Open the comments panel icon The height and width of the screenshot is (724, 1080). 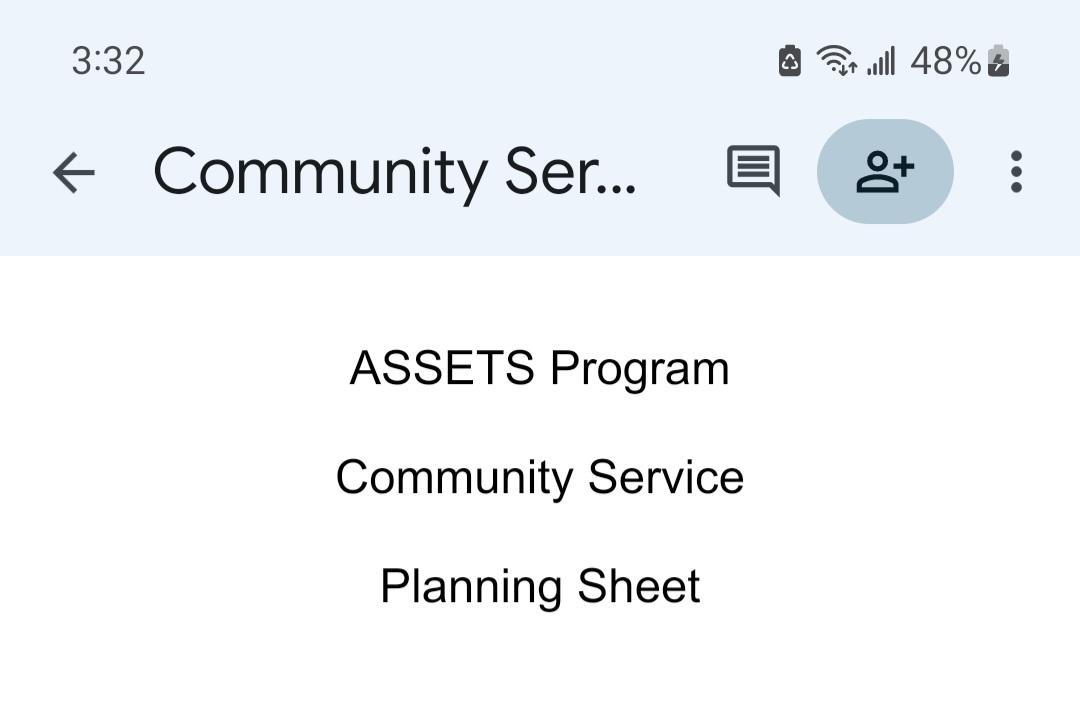pos(752,171)
